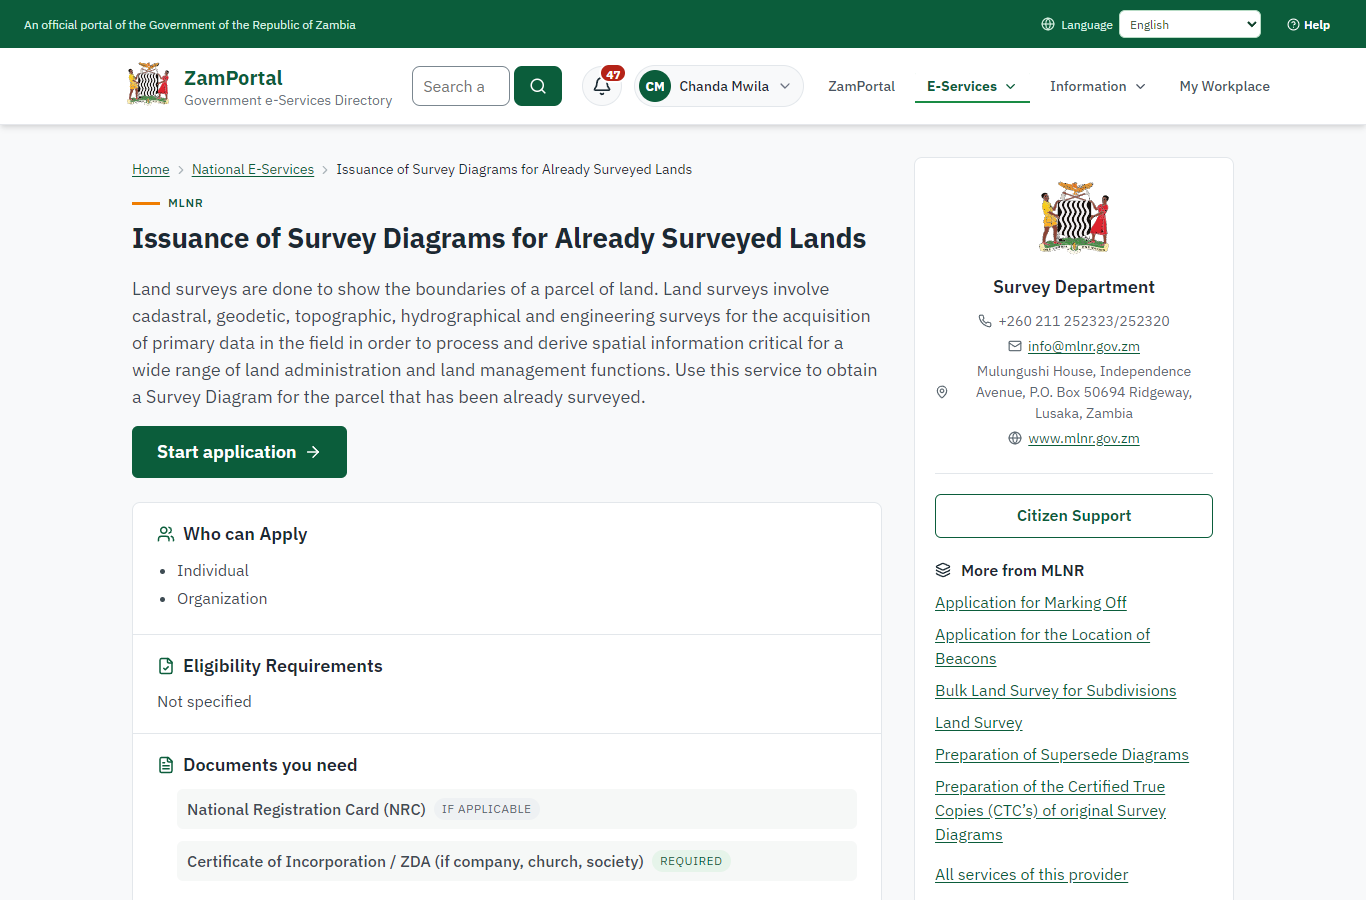
Task: Visit the www.mlnr.gov.zm website link
Action: click(1084, 438)
